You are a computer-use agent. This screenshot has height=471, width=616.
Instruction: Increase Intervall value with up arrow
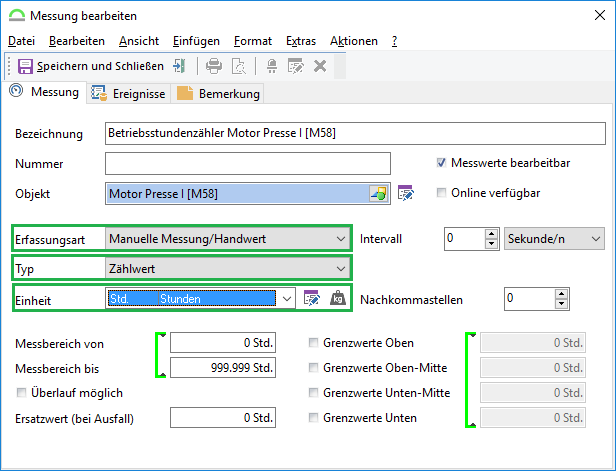[x=491, y=234]
